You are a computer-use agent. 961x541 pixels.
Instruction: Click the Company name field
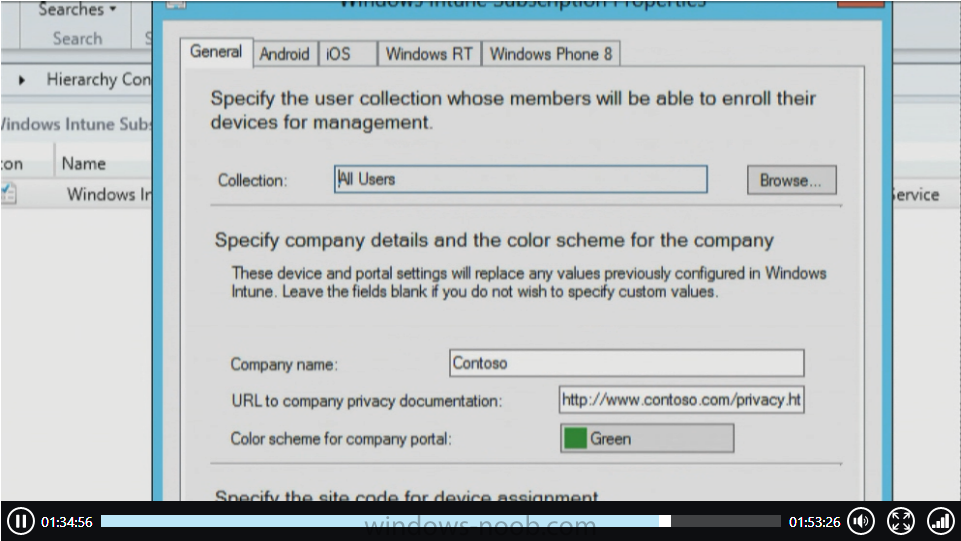626,363
